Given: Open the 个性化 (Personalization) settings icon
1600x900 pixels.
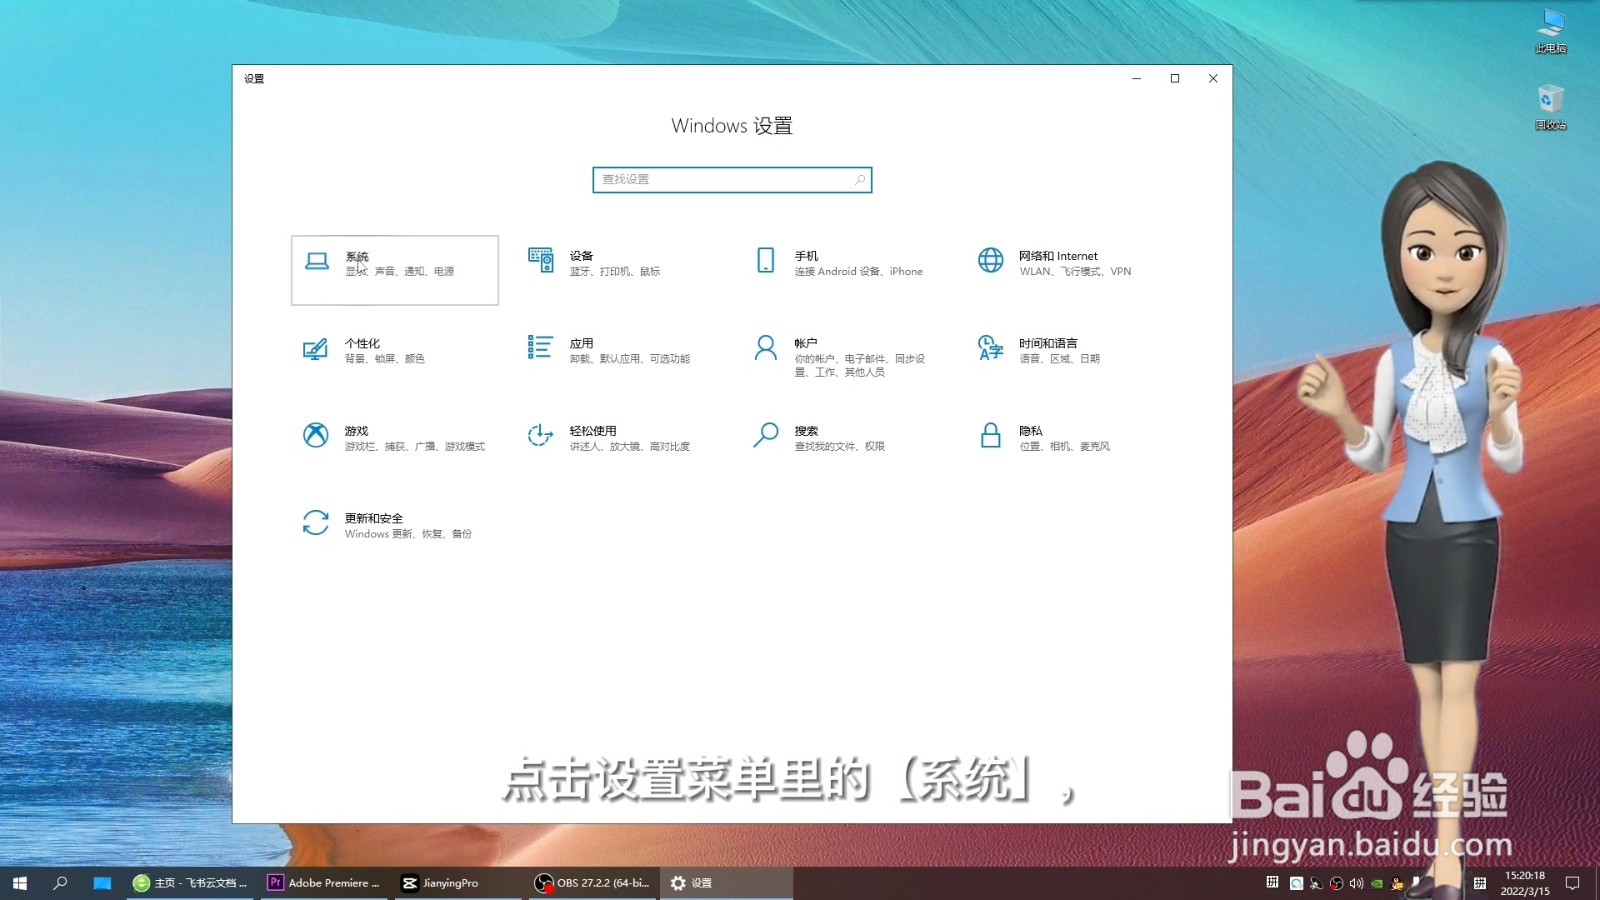Looking at the screenshot, I should point(315,349).
